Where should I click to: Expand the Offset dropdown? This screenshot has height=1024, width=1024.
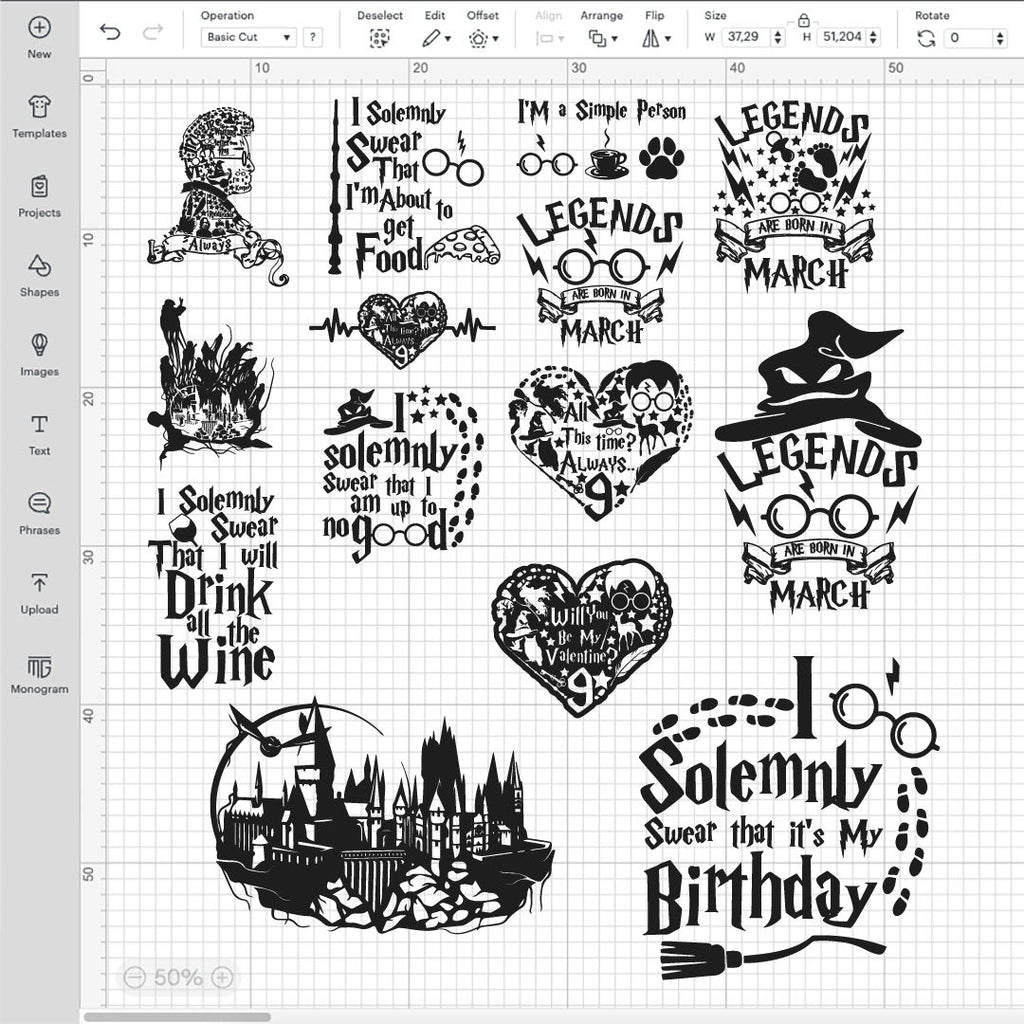[x=482, y=38]
